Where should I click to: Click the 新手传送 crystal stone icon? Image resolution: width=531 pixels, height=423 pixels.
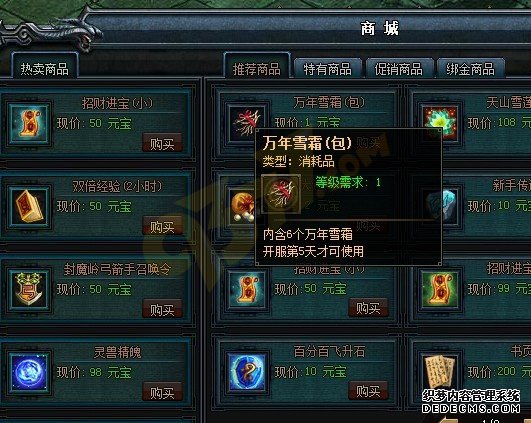(x=443, y=205)
